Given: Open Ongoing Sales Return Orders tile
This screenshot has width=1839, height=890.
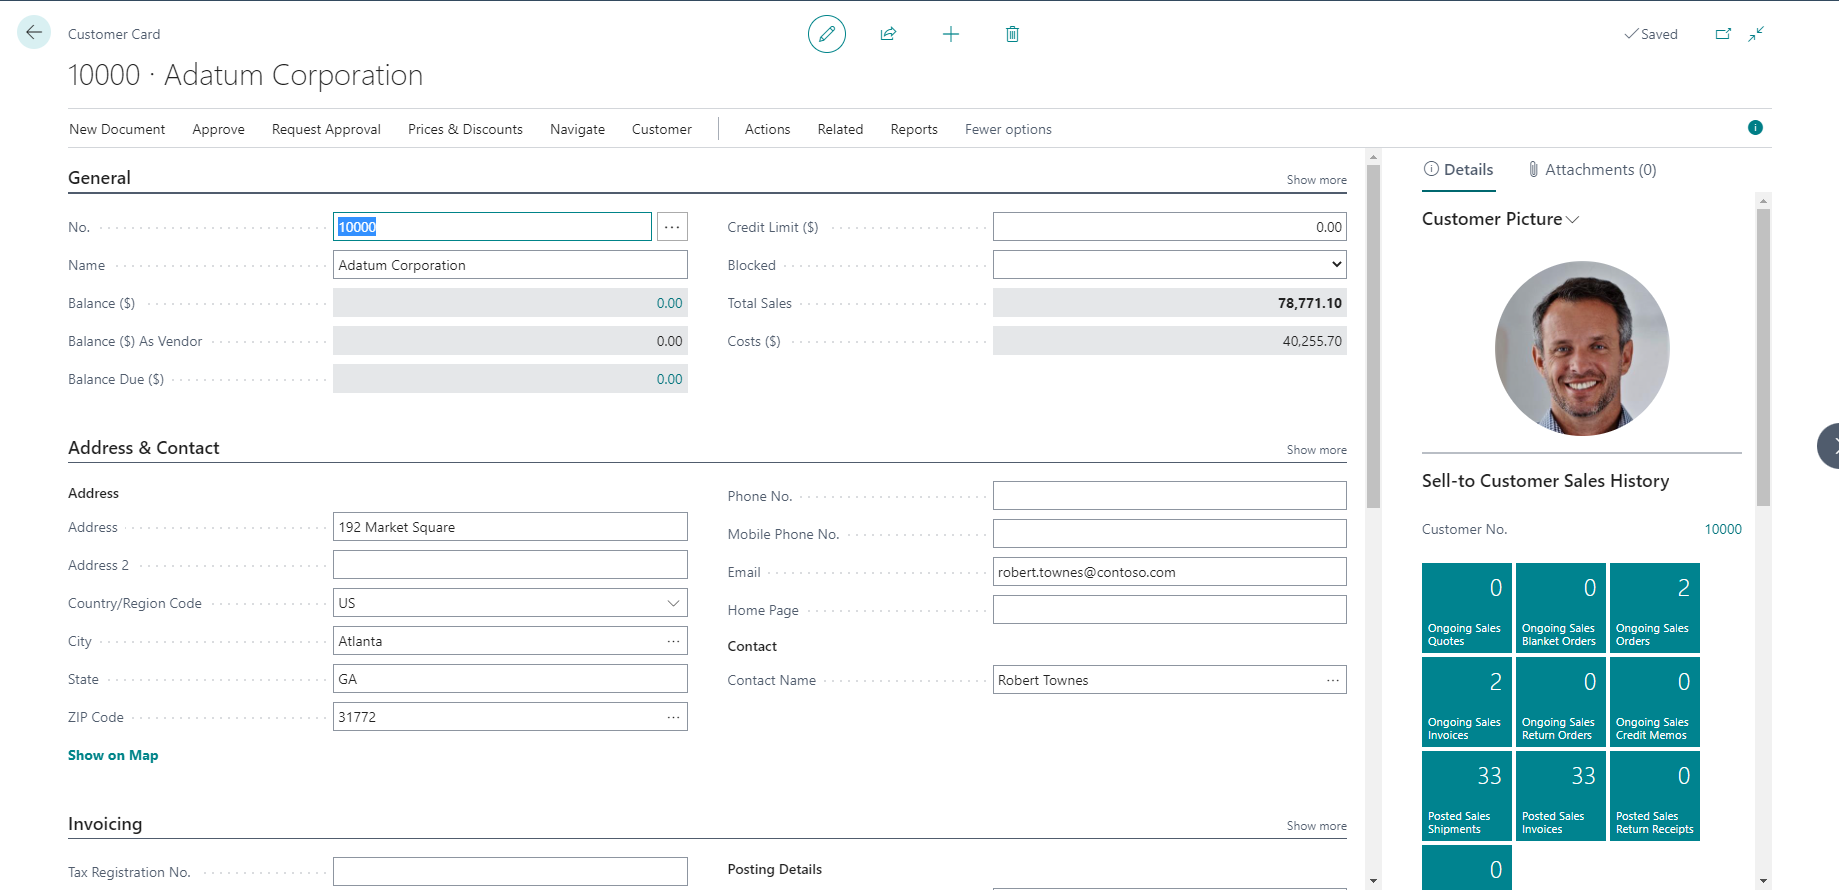Looking at the screenshot, I should [1560, 702].
